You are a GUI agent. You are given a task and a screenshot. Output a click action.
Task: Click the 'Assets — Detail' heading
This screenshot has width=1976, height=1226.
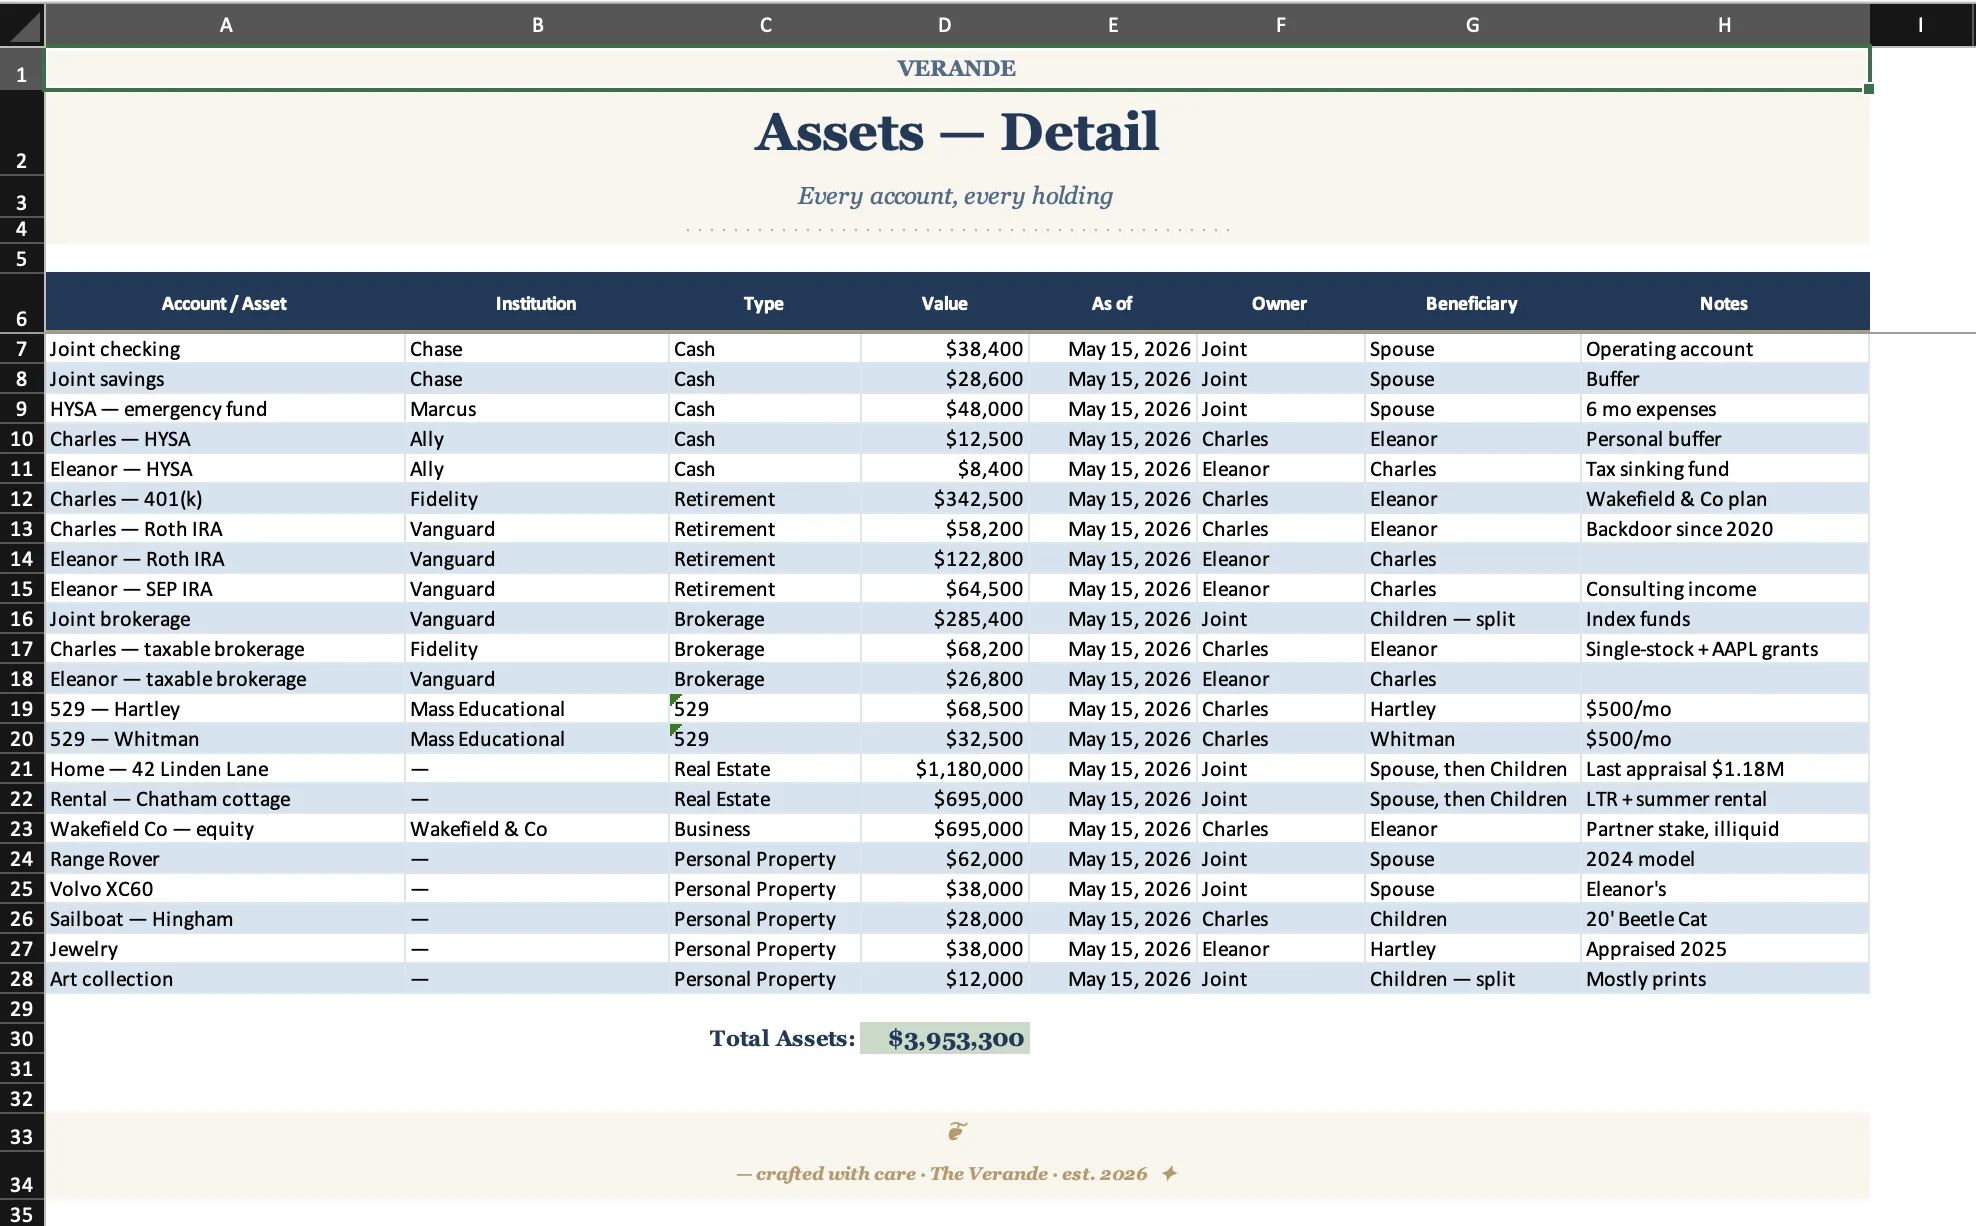pos(957,132)
